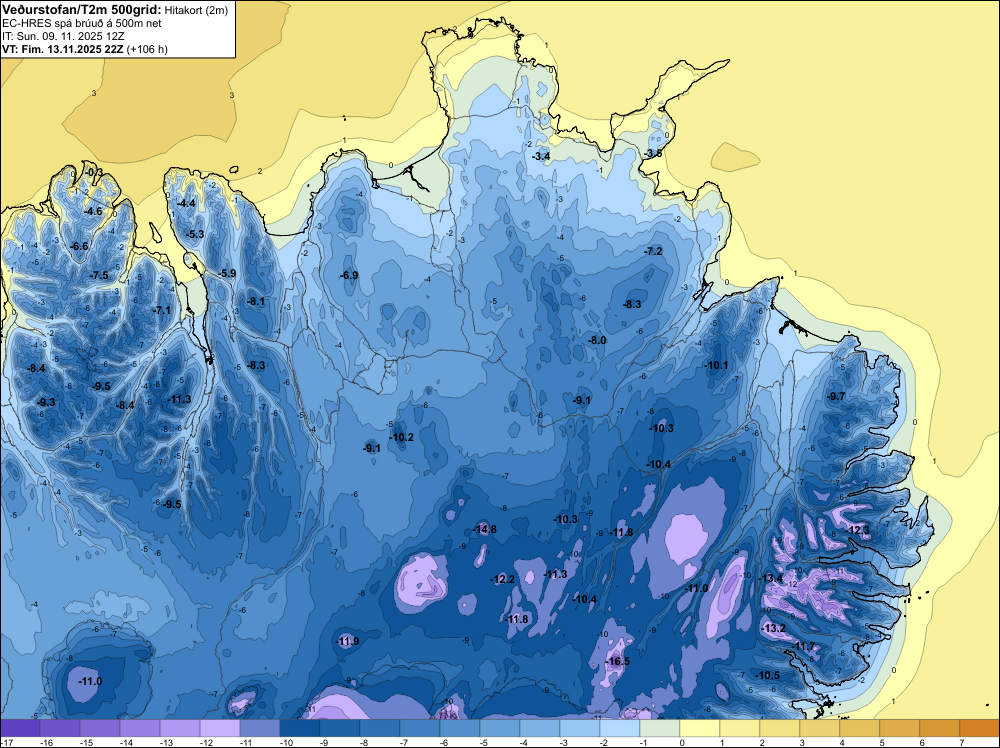Click the '-0.3' temperature value
Image resolution: width=1000 pixels, height=748 pixels.
(94, 172)
